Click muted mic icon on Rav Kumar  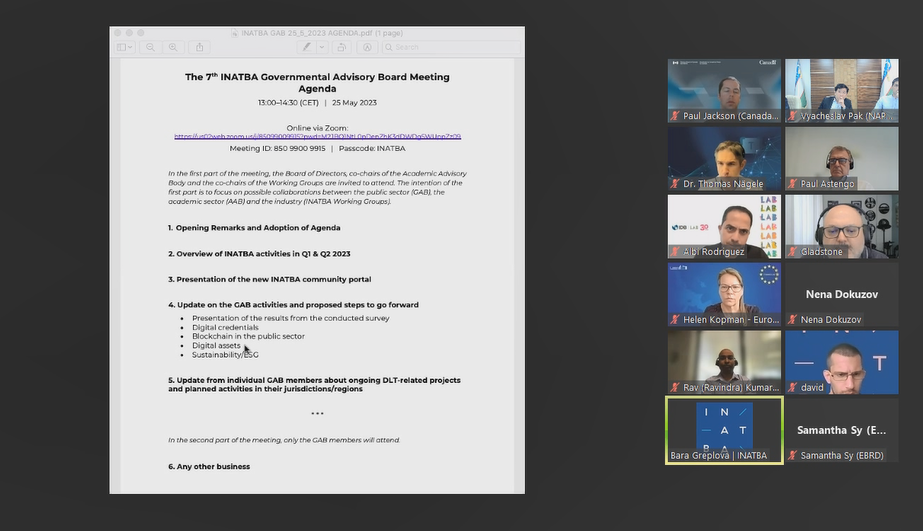(675, 387)
